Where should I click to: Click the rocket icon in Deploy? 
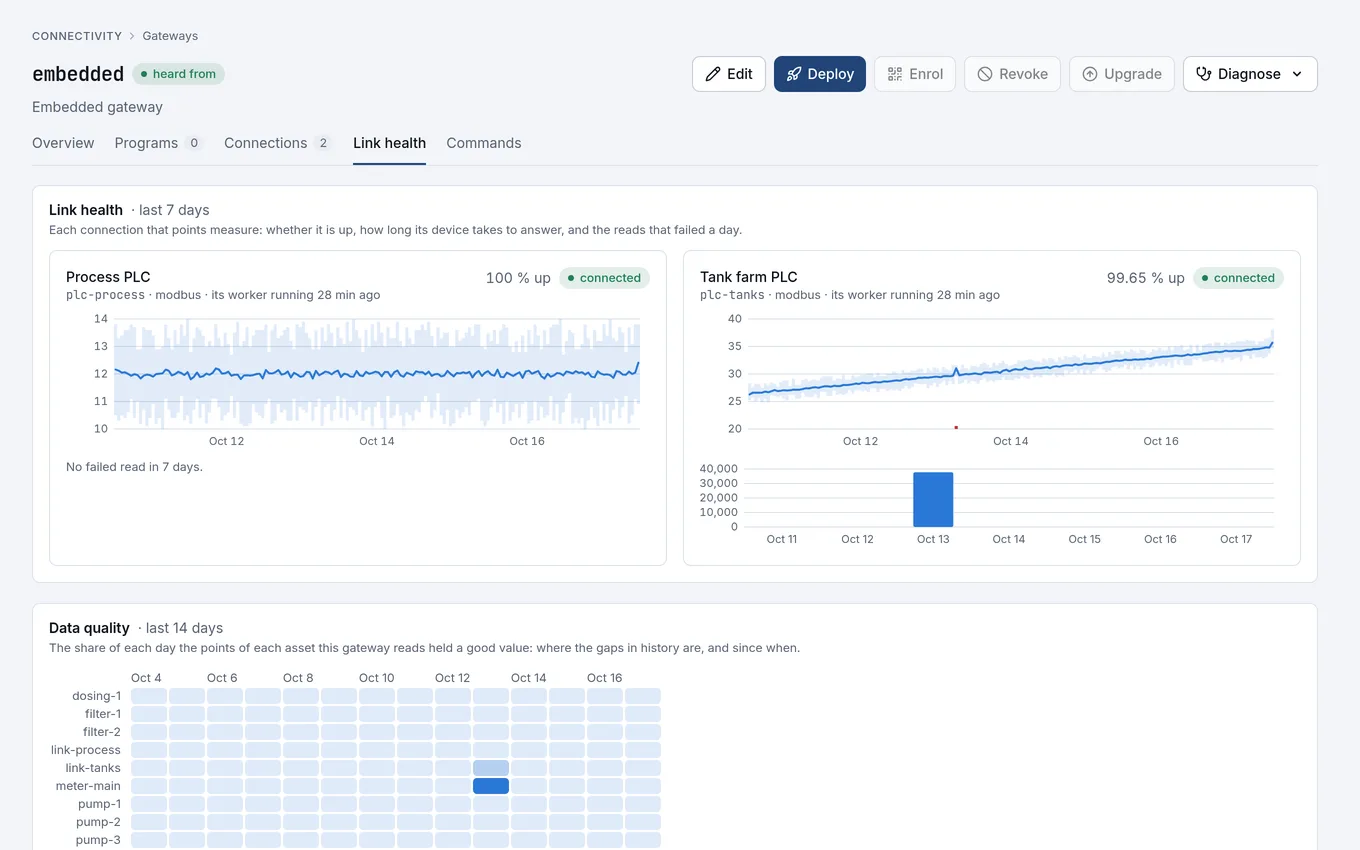[794, 74]
